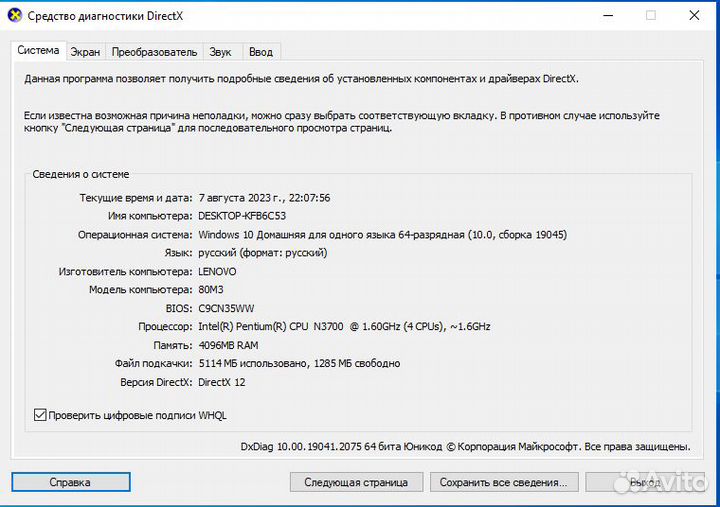
Task: Click the Сведения о системе group label
Action: [x=81, y=175]
